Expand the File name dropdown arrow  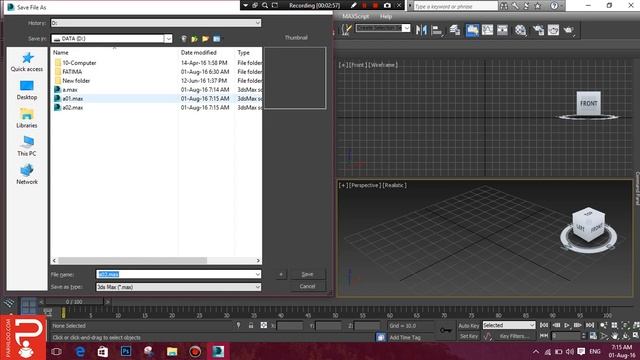tap(258, 274)
